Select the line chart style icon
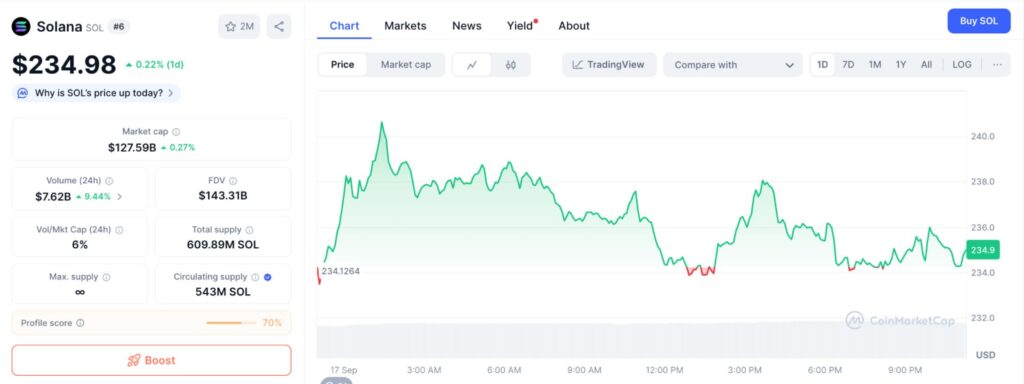Viewport: 1024px width, 384px height. [472, 65]
